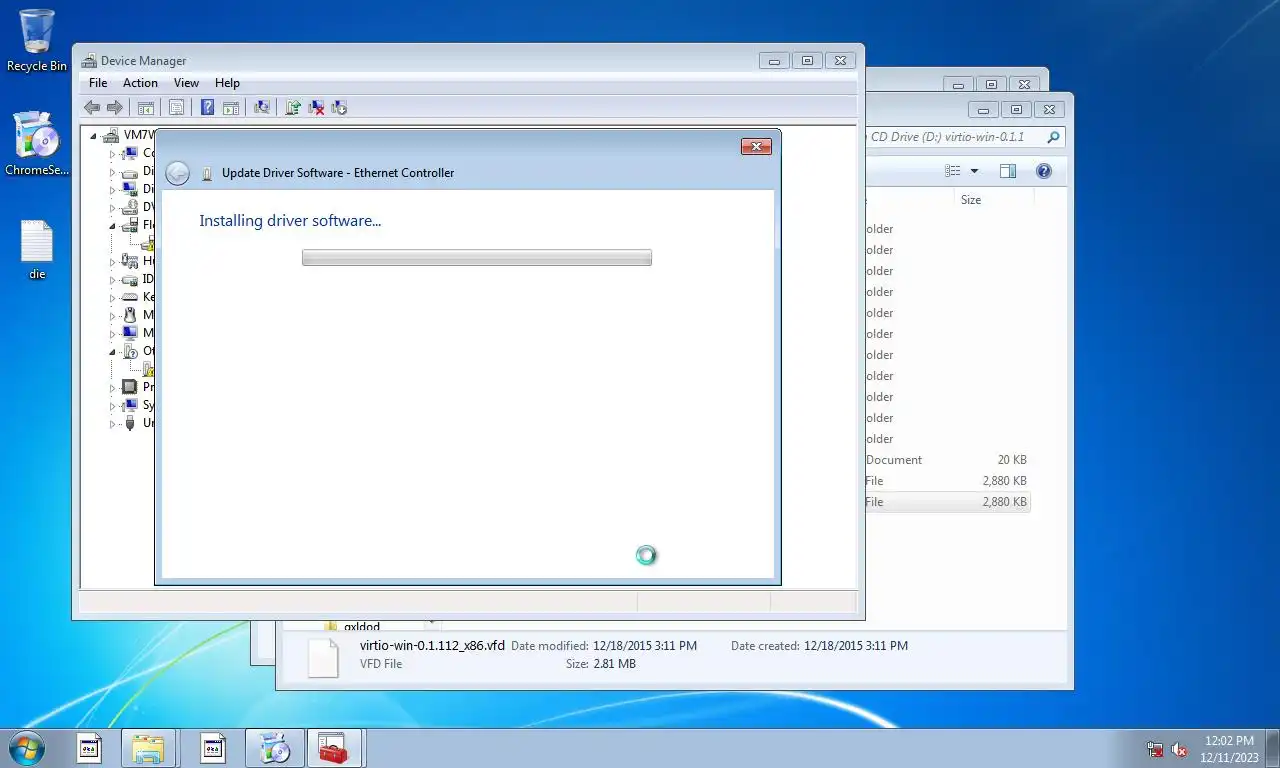Click the taskbar clock showing 12:02 PM

click(x=1229, y=749)
